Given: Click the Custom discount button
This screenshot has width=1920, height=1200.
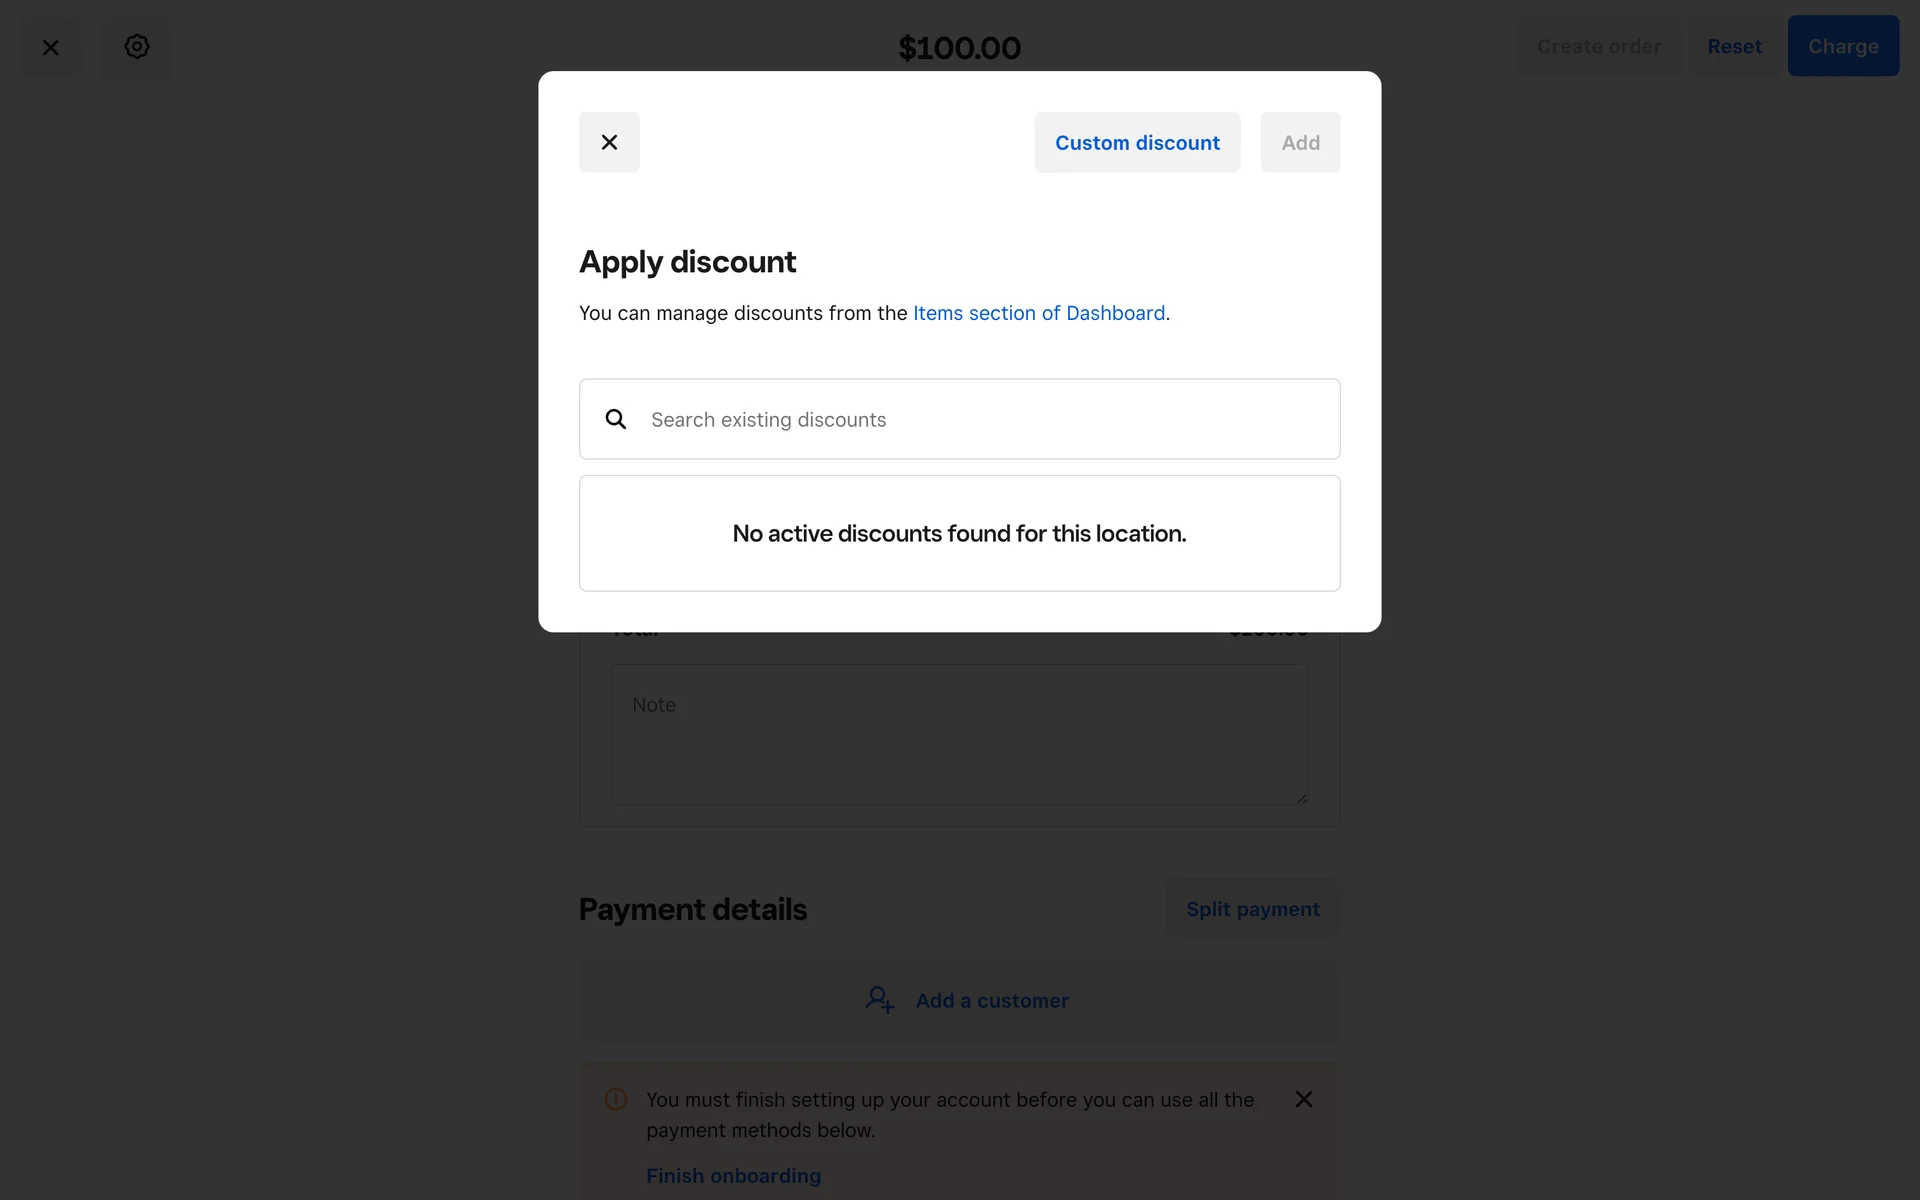Looking at the screenshot, I should point(1137,142).
